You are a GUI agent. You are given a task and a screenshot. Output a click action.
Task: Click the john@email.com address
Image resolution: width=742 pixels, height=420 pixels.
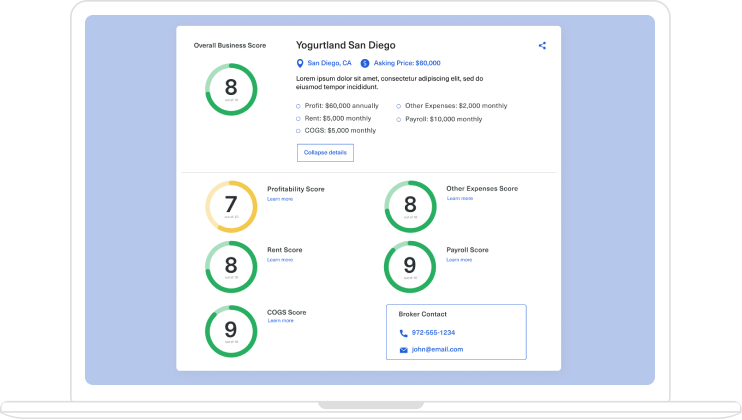(x=437, y=350)
